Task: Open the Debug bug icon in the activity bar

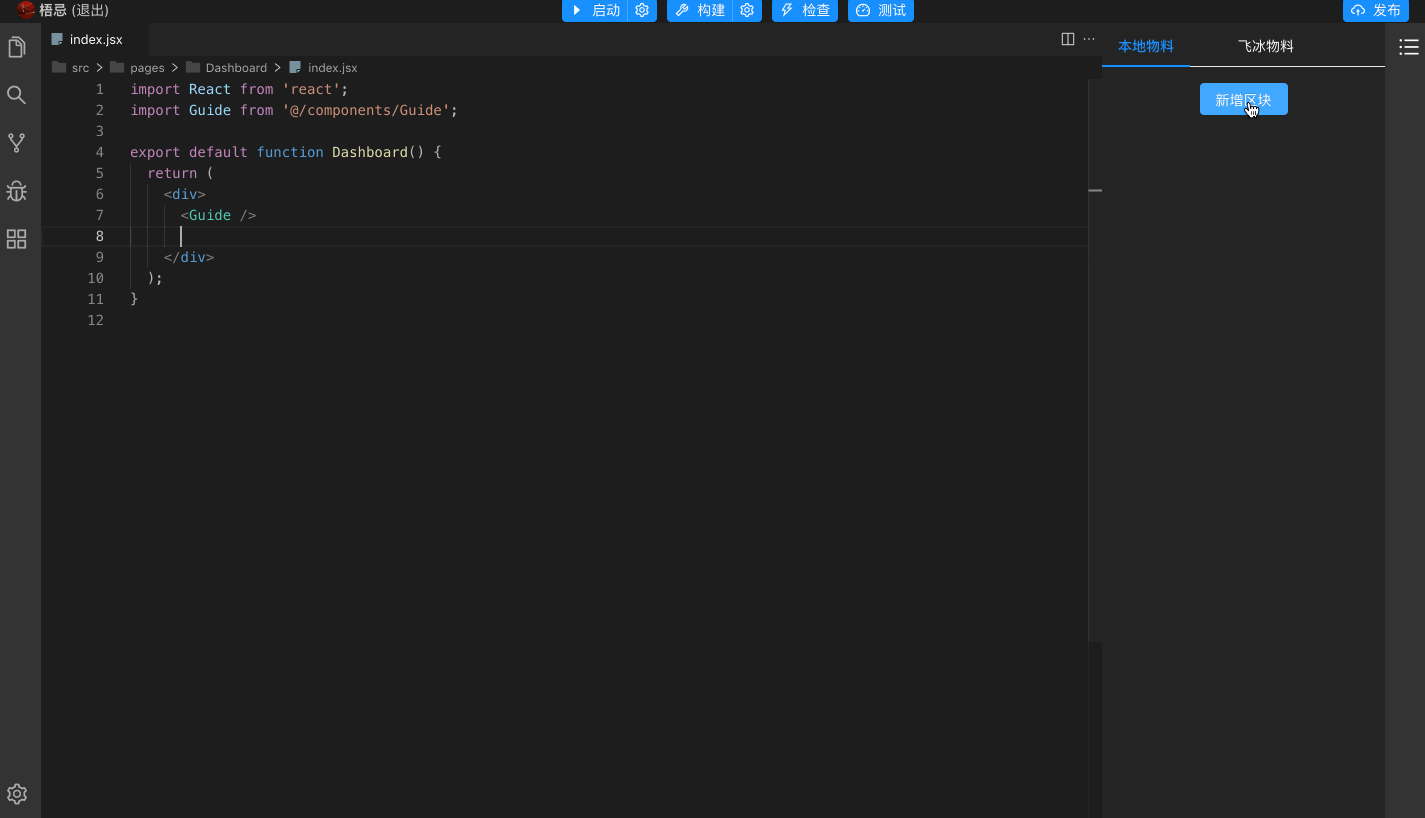Action: 17,191
